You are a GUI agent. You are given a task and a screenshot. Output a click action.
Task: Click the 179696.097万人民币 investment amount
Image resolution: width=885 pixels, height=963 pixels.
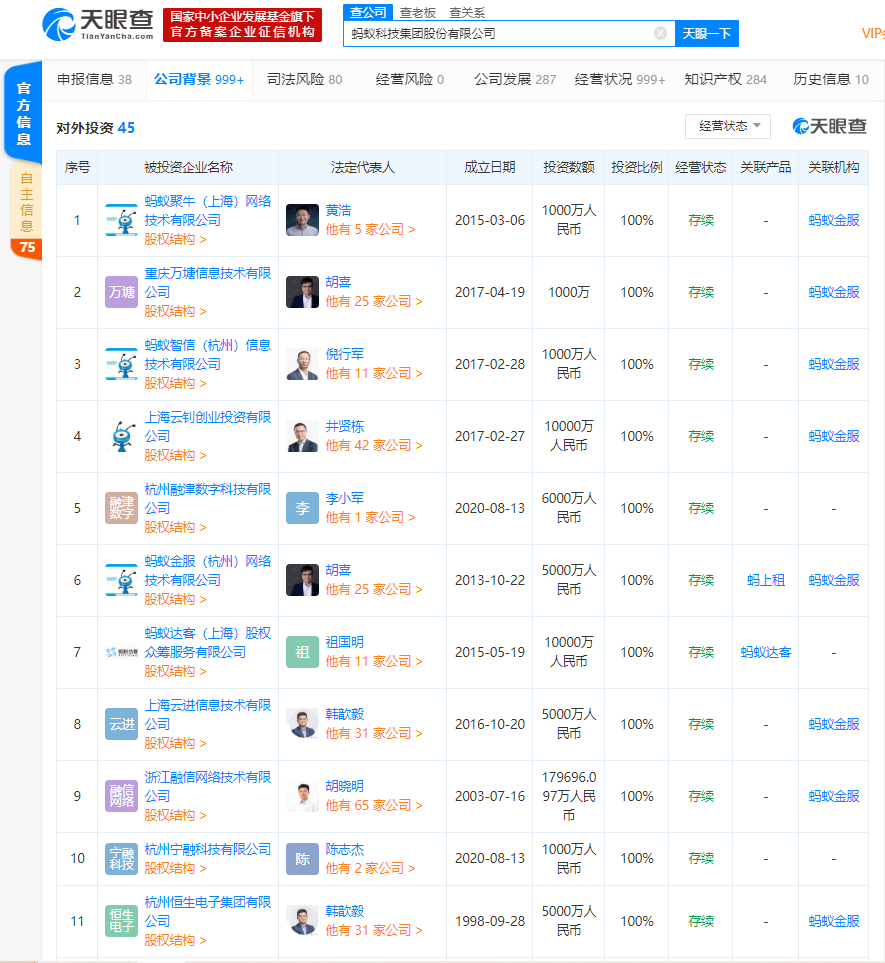[x=569, y=796]
